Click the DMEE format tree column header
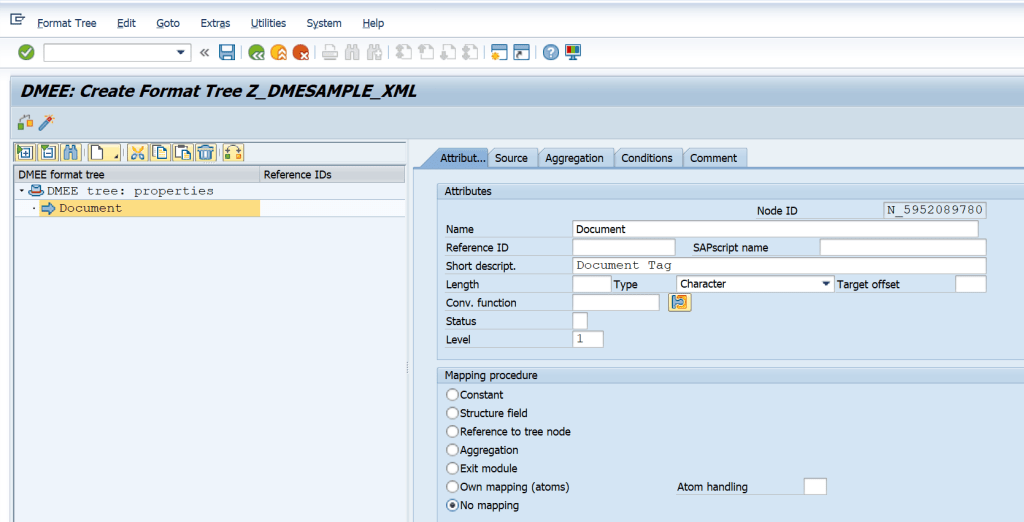 click(x=137, y=174)
